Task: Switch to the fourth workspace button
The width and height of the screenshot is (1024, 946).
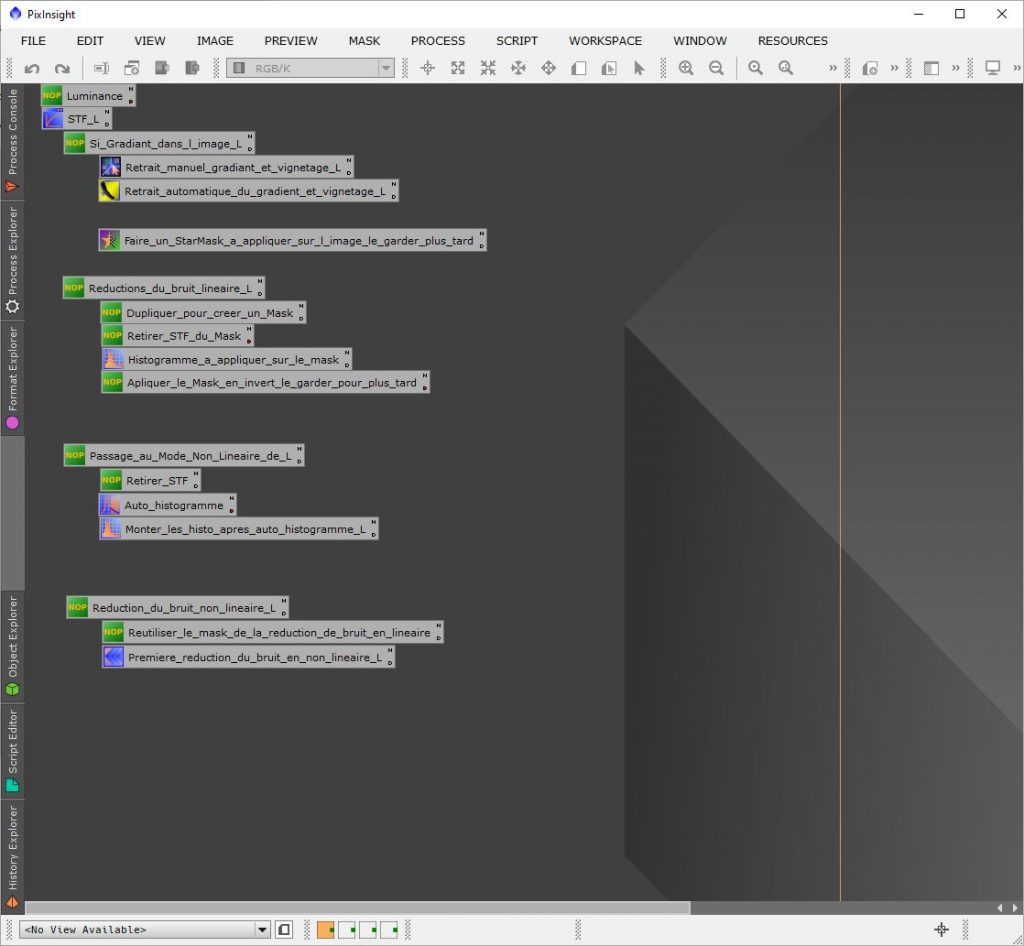Action: pyautogui.click(x=389, y=929)
